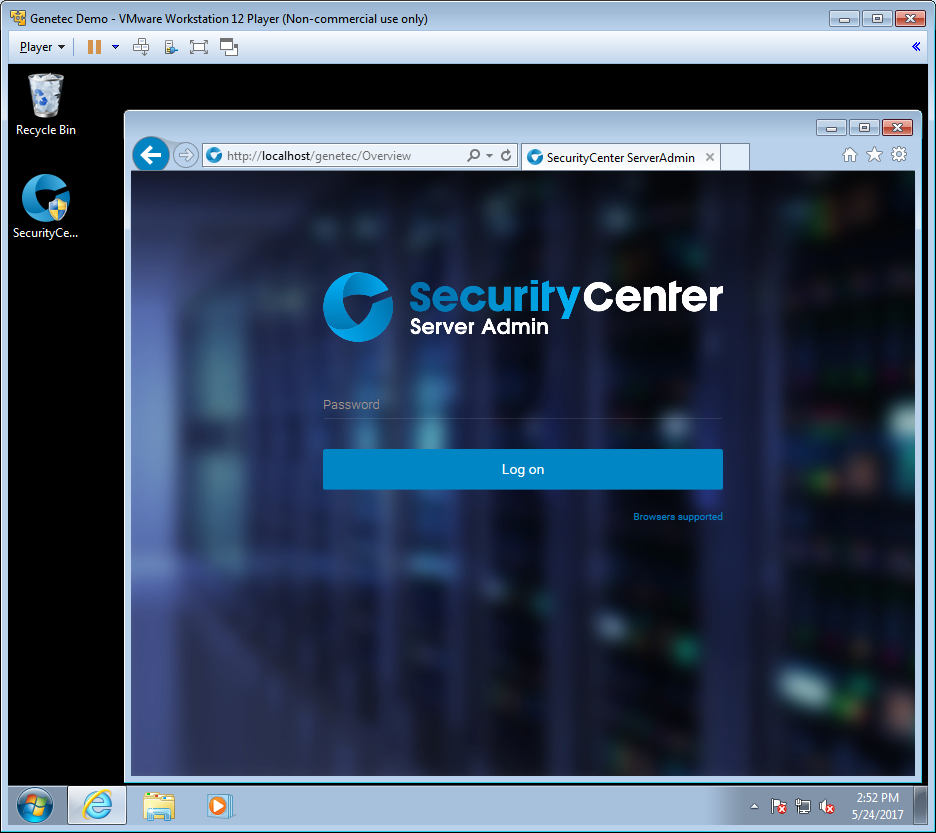Click the Internet Explorer taskbar icon
The image size is (936, 833).
click(97, 805)
